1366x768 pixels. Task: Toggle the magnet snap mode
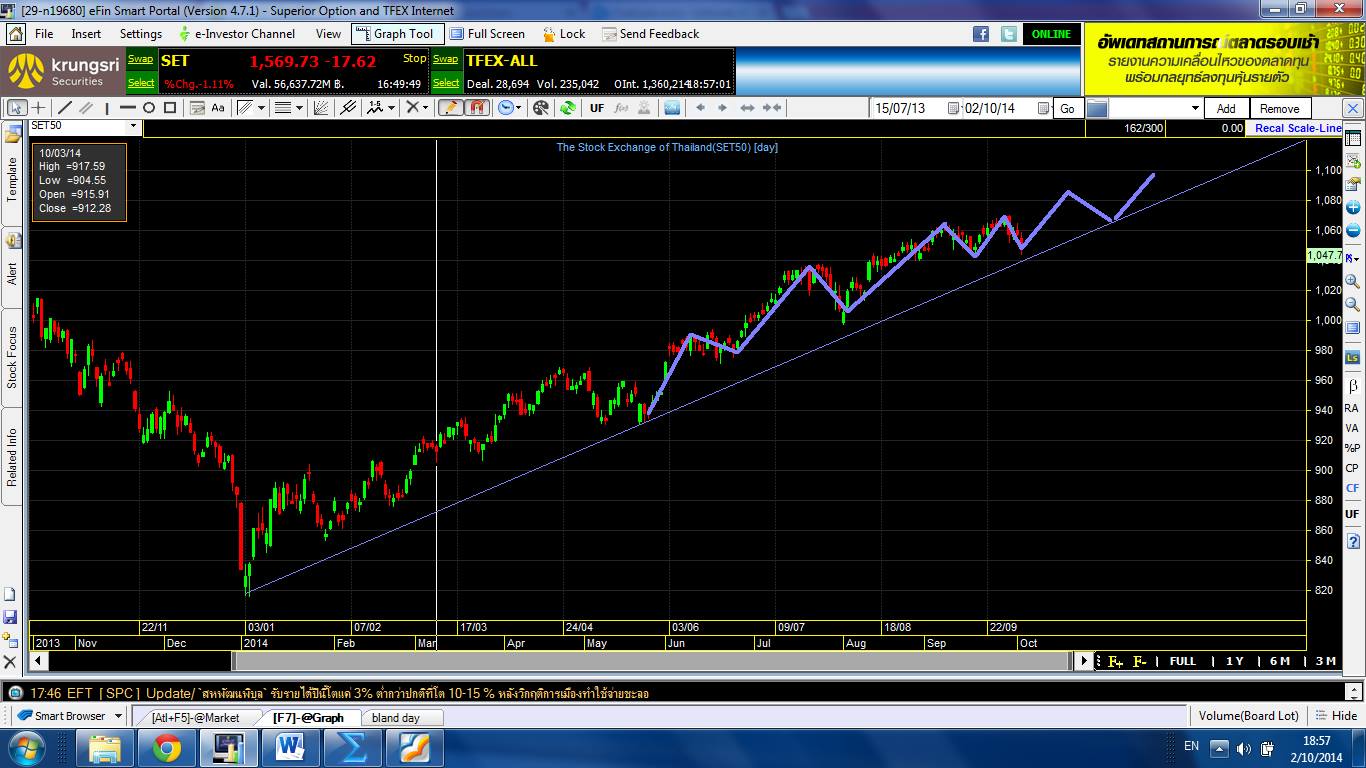pos(477,108)
